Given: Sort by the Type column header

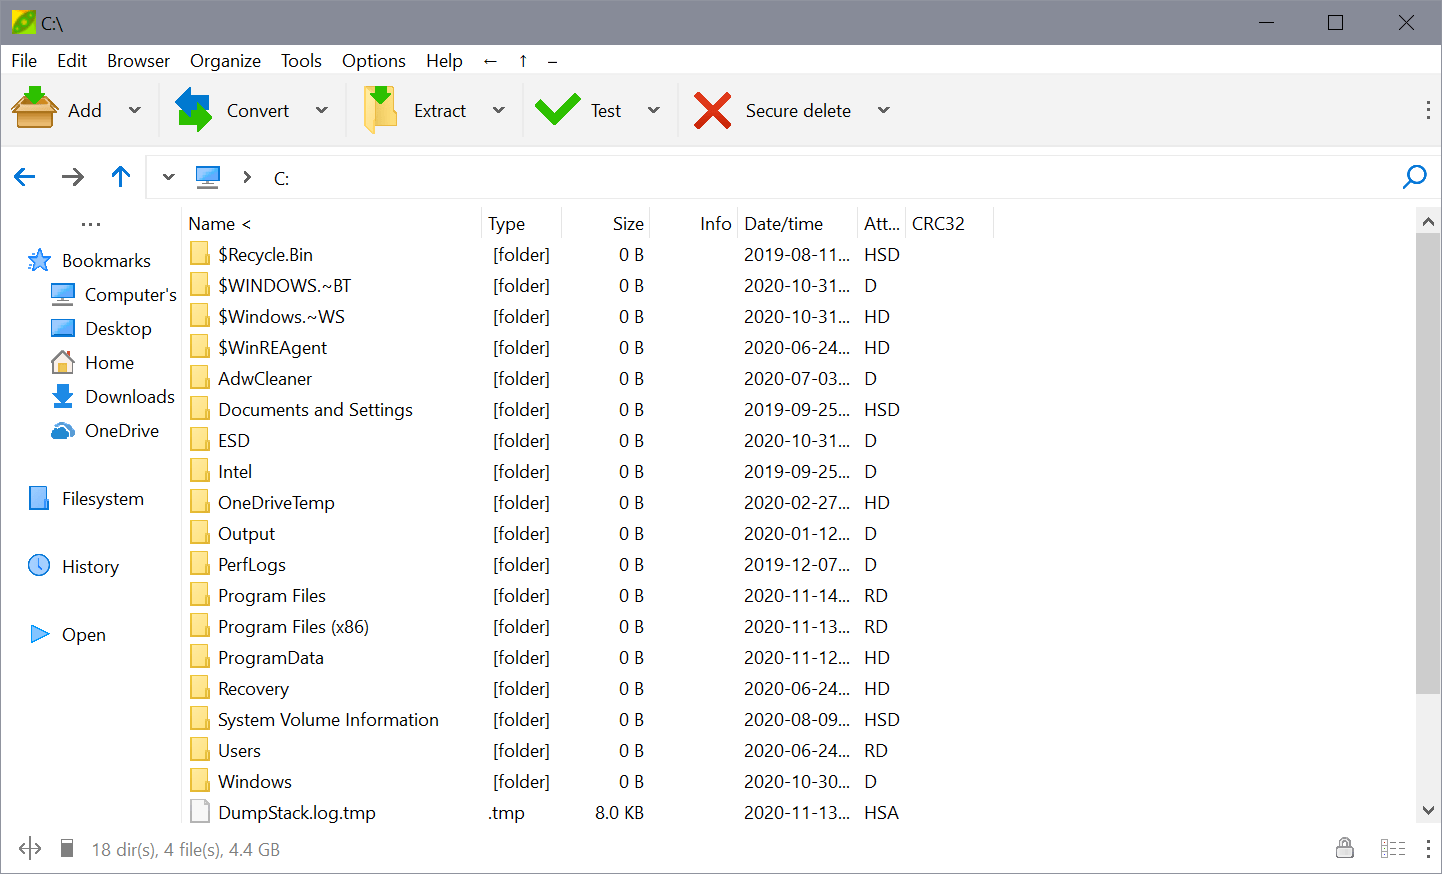Looking at the screenshot, I should click(x=522, y=224).
